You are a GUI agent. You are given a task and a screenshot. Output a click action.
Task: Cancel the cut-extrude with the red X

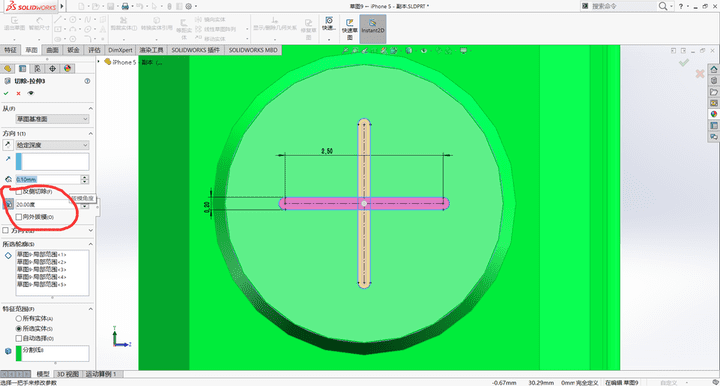coord(18,93)
